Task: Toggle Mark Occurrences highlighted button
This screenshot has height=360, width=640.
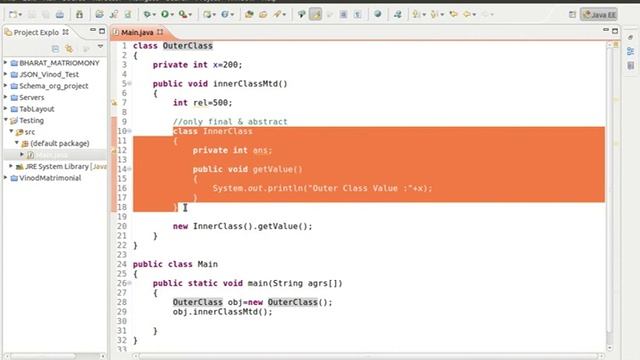Action: tap(316, 15)
